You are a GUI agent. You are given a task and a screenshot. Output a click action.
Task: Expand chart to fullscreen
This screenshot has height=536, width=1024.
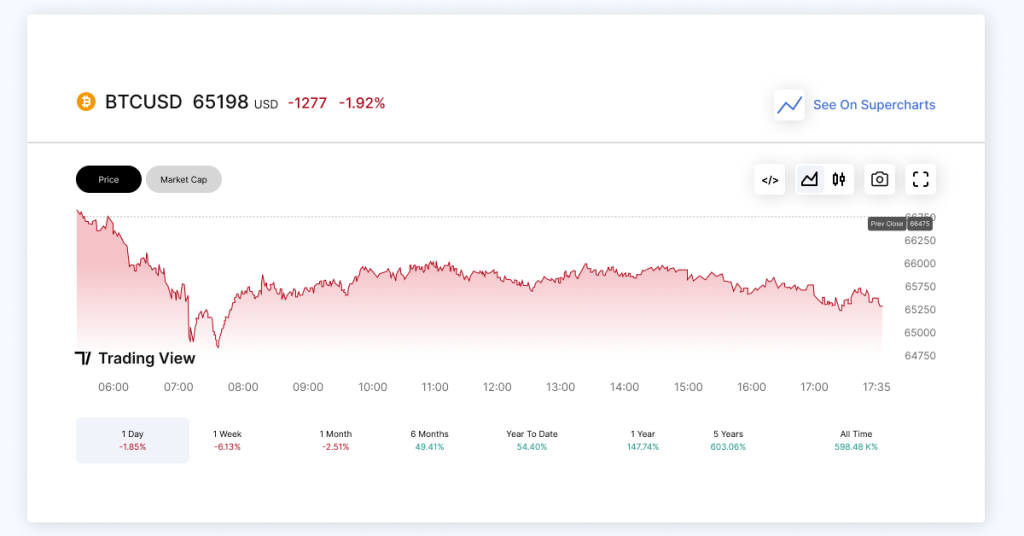click(921, 180)
